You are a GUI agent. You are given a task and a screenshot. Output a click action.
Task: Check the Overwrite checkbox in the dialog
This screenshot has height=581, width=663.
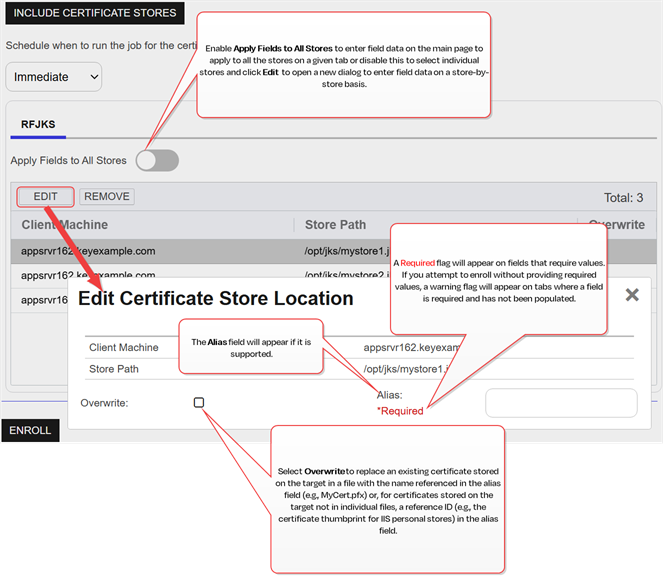coord(199,402)
